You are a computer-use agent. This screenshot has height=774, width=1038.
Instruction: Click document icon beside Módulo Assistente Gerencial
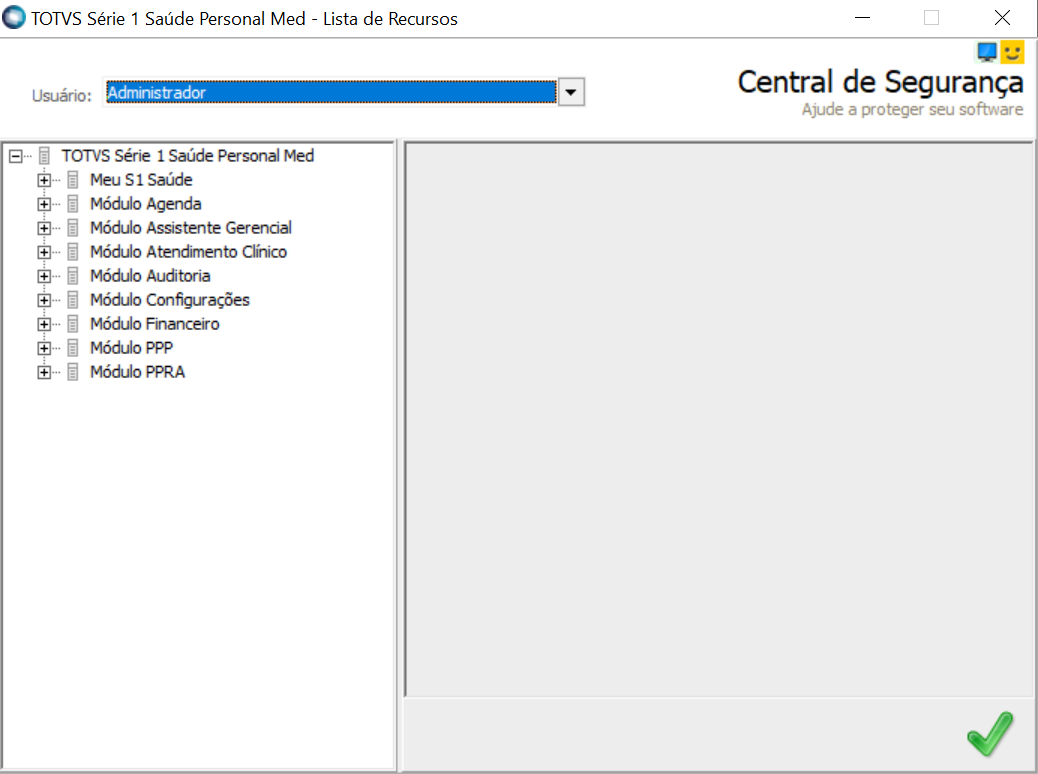pos(73,228)
